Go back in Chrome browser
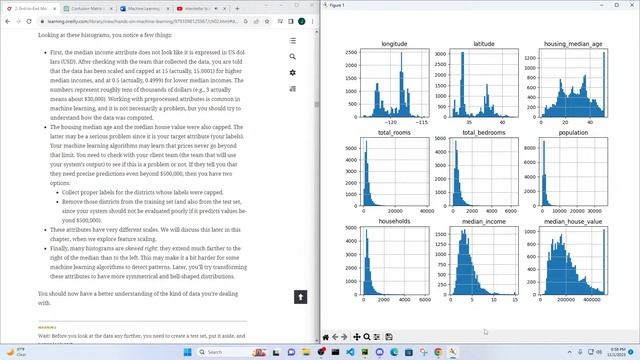This screenshot has height=360, width=640. [x=8, y=21]
